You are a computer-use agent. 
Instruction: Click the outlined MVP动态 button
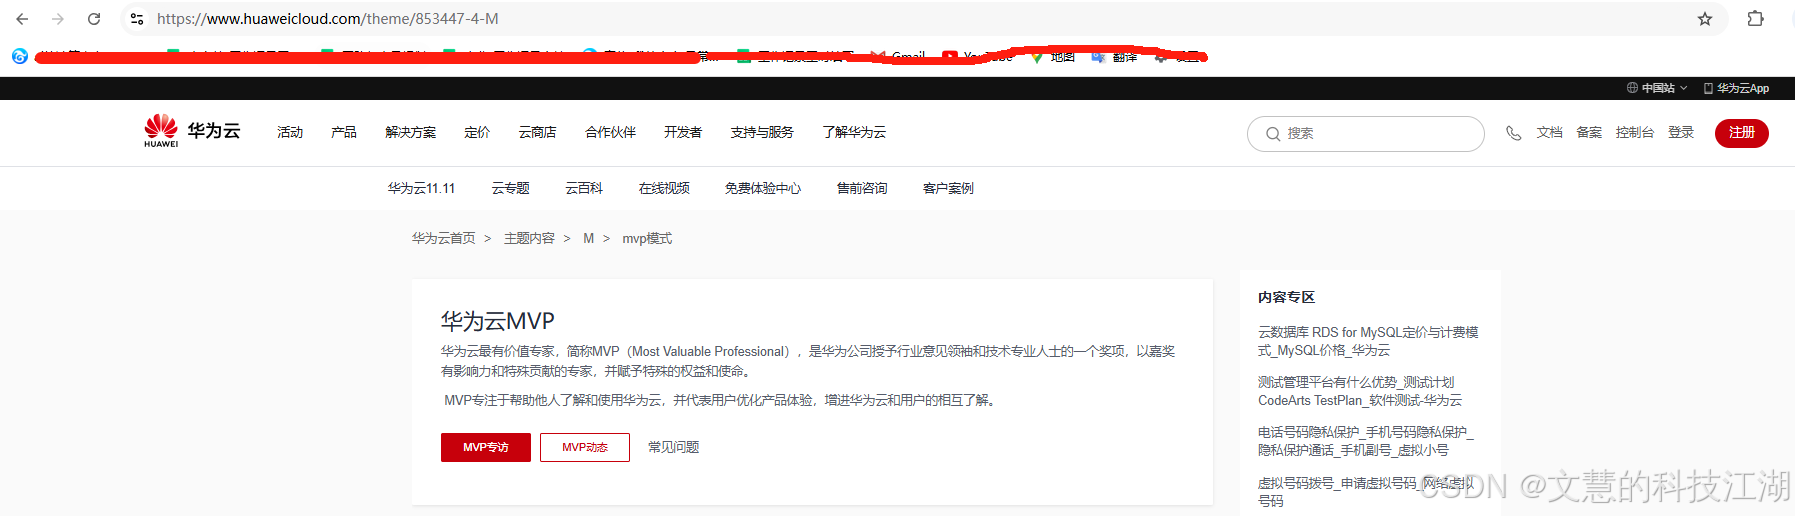[x=585, y=447]
